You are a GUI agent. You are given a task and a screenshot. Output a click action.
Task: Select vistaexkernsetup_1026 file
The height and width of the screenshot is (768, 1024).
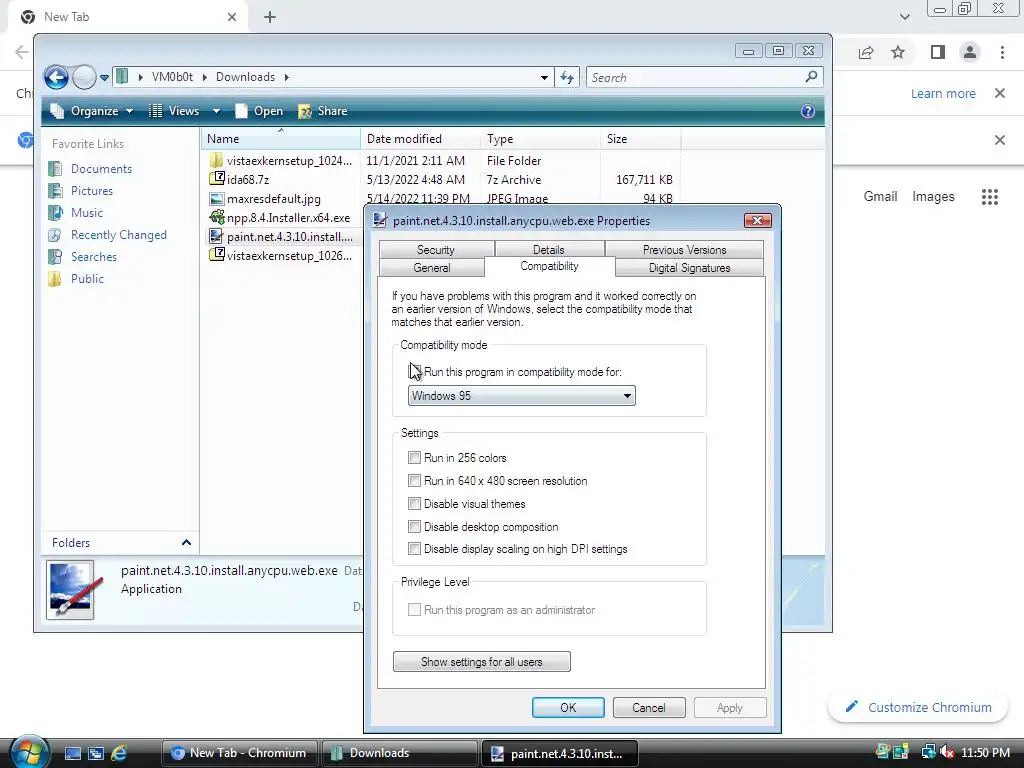[282, 255]
